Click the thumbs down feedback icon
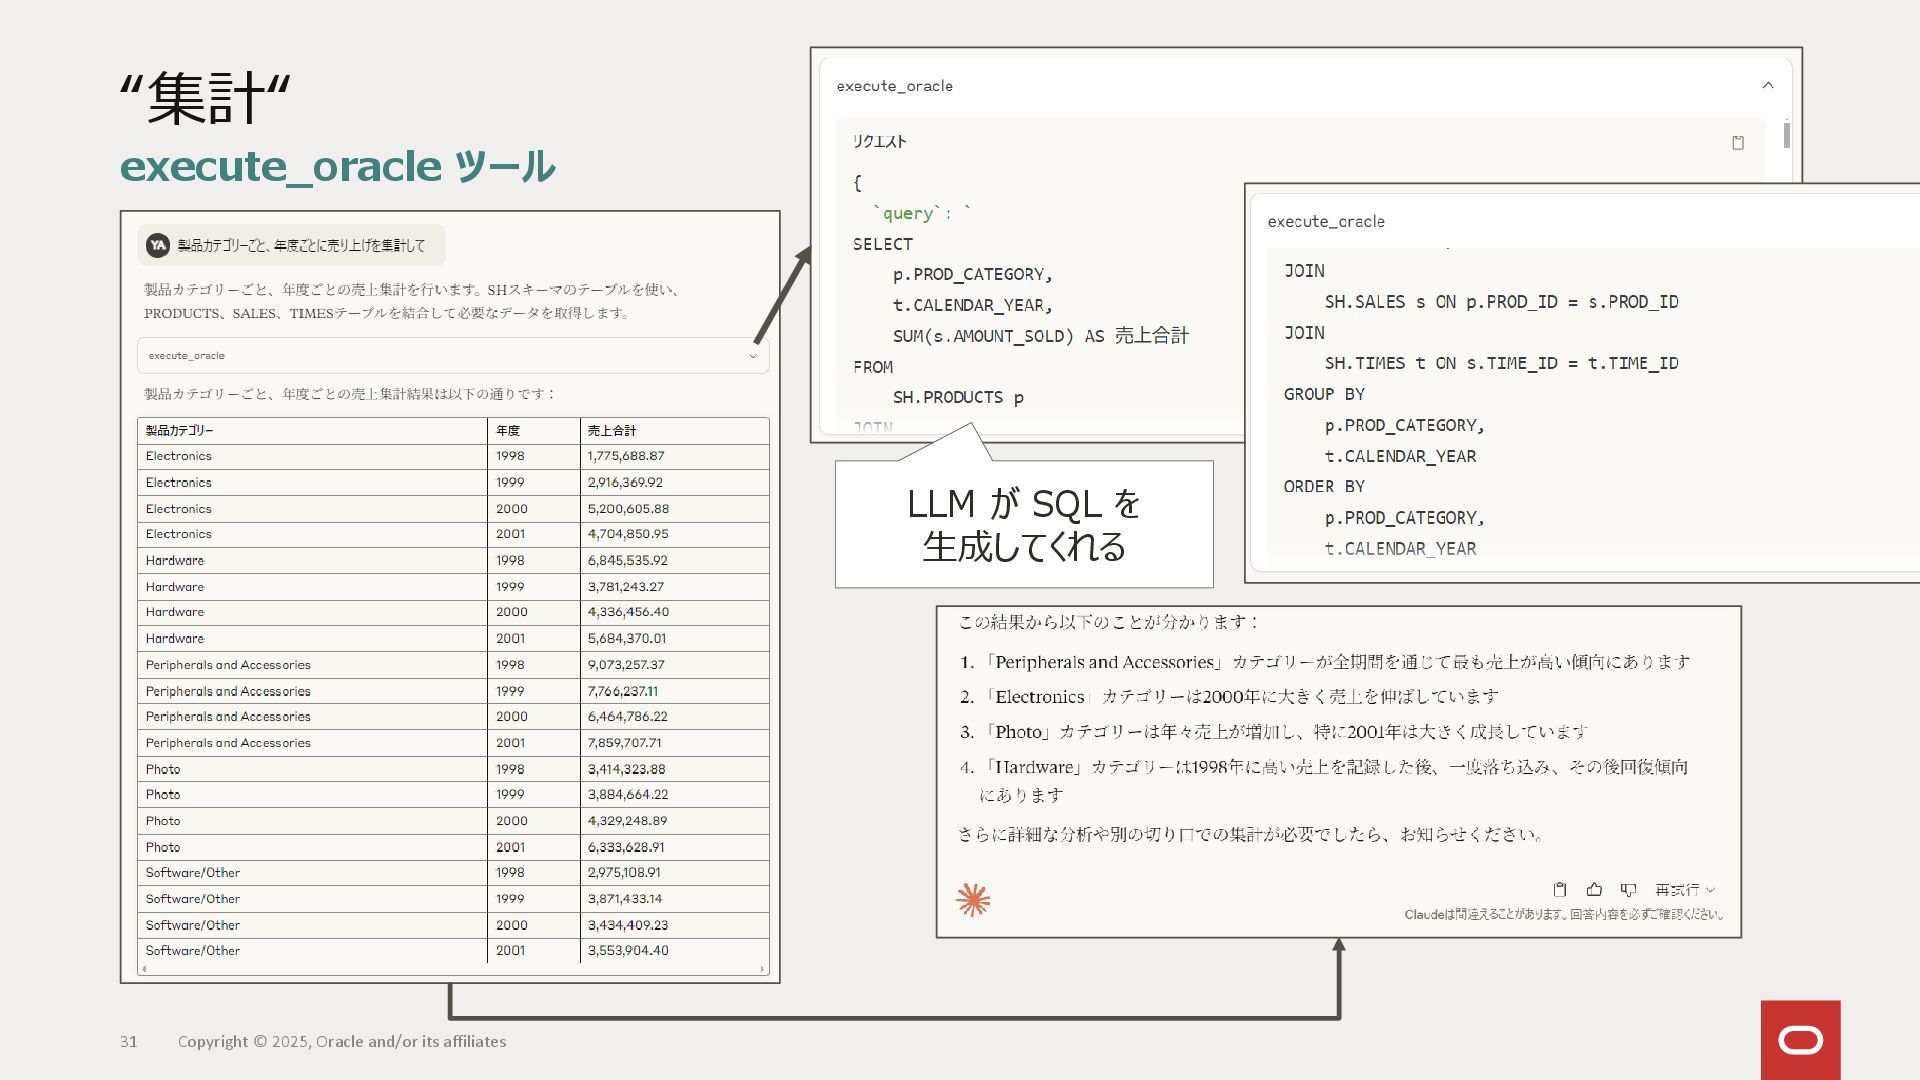 pos(1628,889)
